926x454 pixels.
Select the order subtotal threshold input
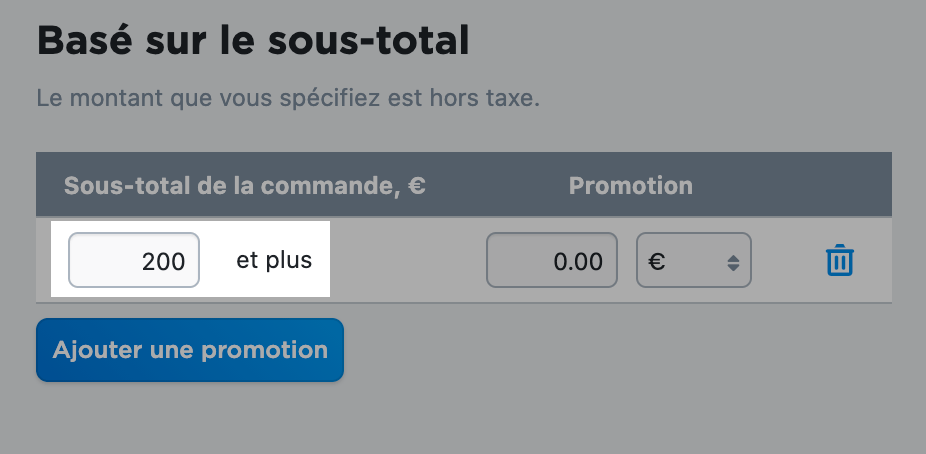(134, 260)
